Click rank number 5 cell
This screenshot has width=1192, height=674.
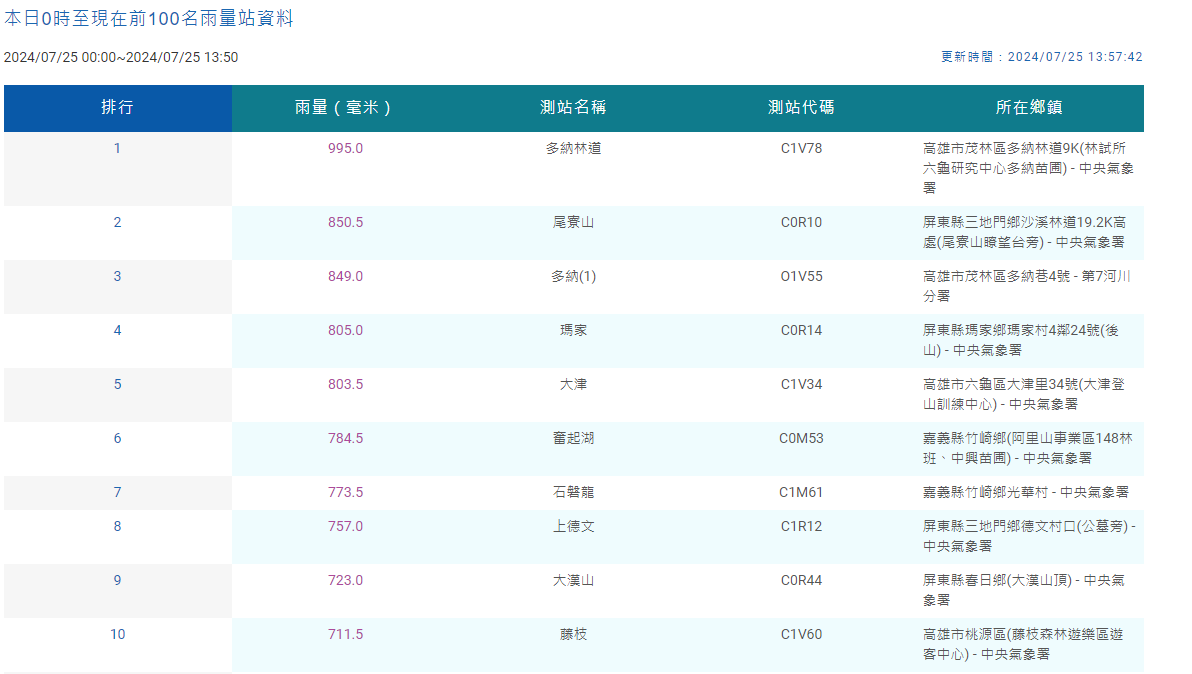point(118,395)
